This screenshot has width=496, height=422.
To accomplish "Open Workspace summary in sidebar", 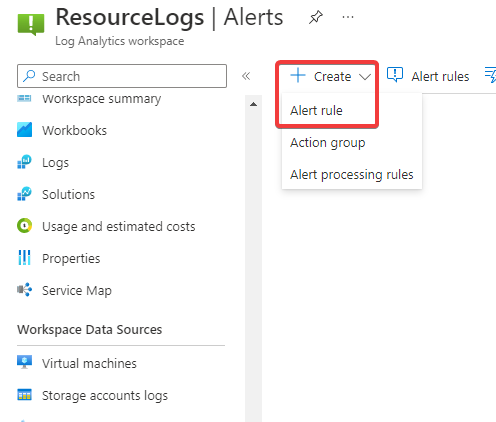I will pos(101,99).
